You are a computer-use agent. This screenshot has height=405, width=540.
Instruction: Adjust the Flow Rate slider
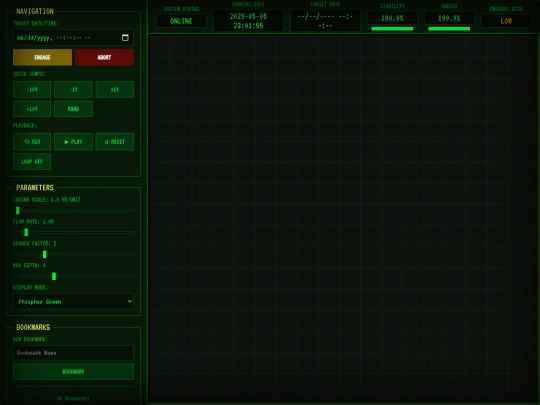pos(73,232)
